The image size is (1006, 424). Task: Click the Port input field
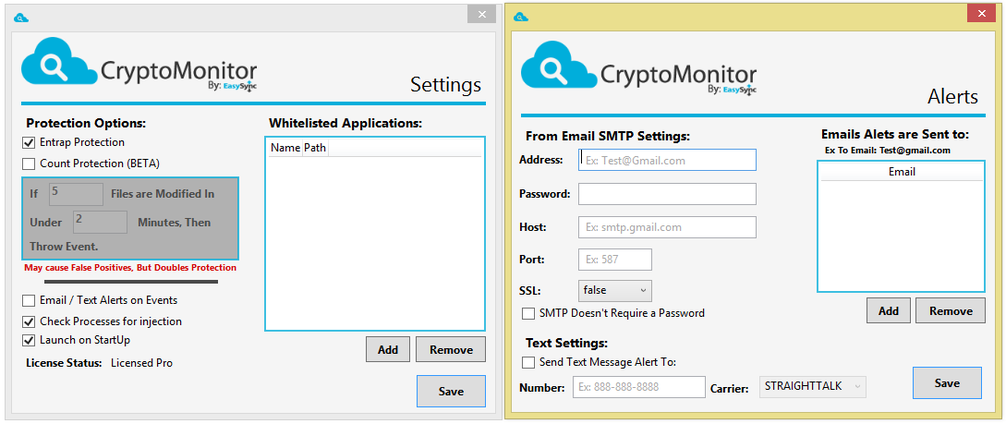(615, 260)
